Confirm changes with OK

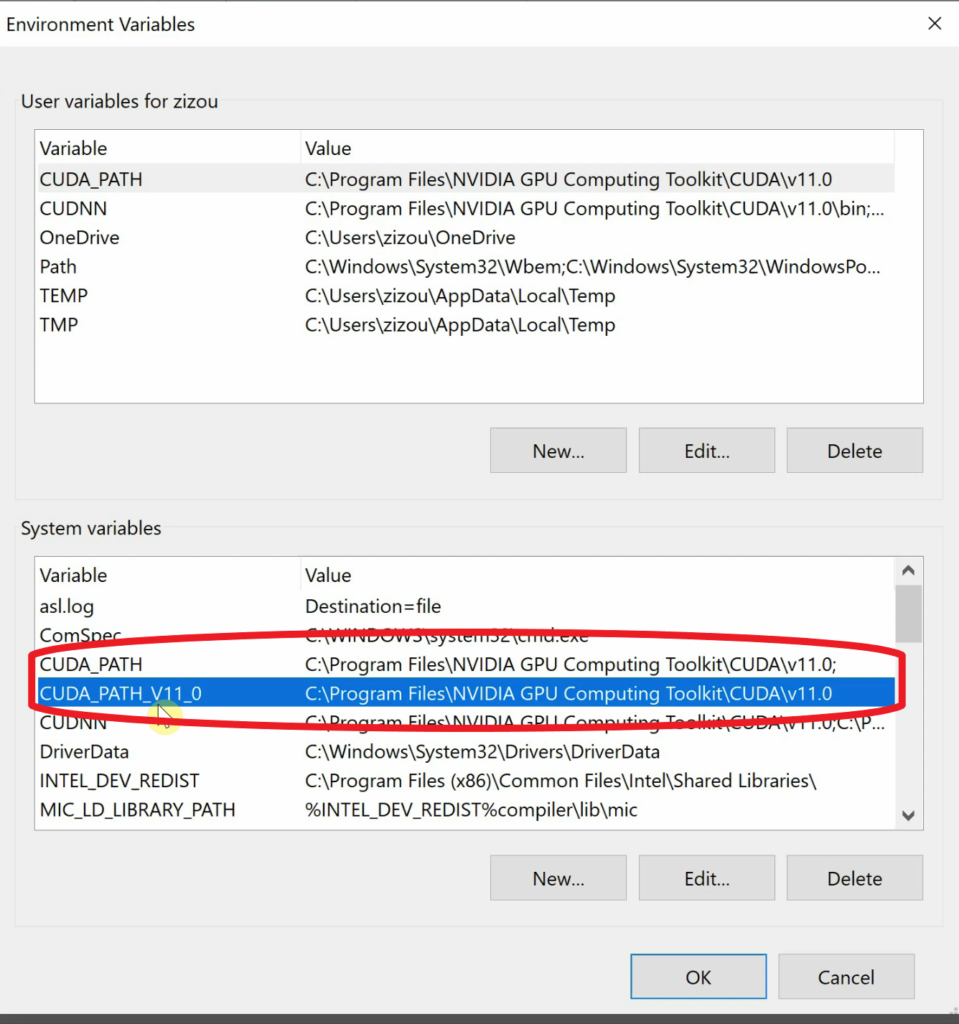[698, 976]
